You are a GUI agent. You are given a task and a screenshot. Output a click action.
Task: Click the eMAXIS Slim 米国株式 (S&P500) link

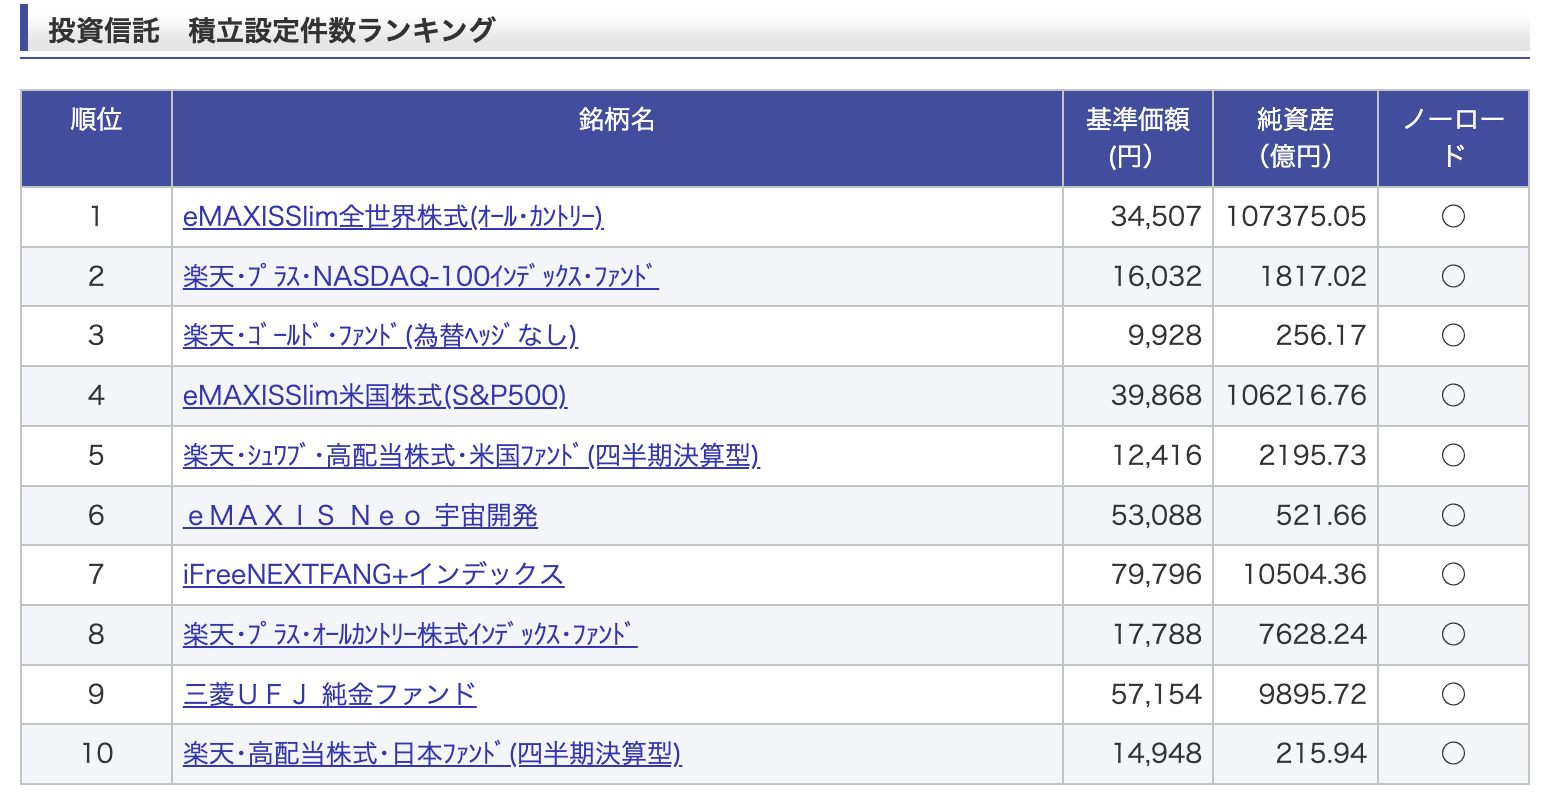pyautogui.click(x=374, y=396)
